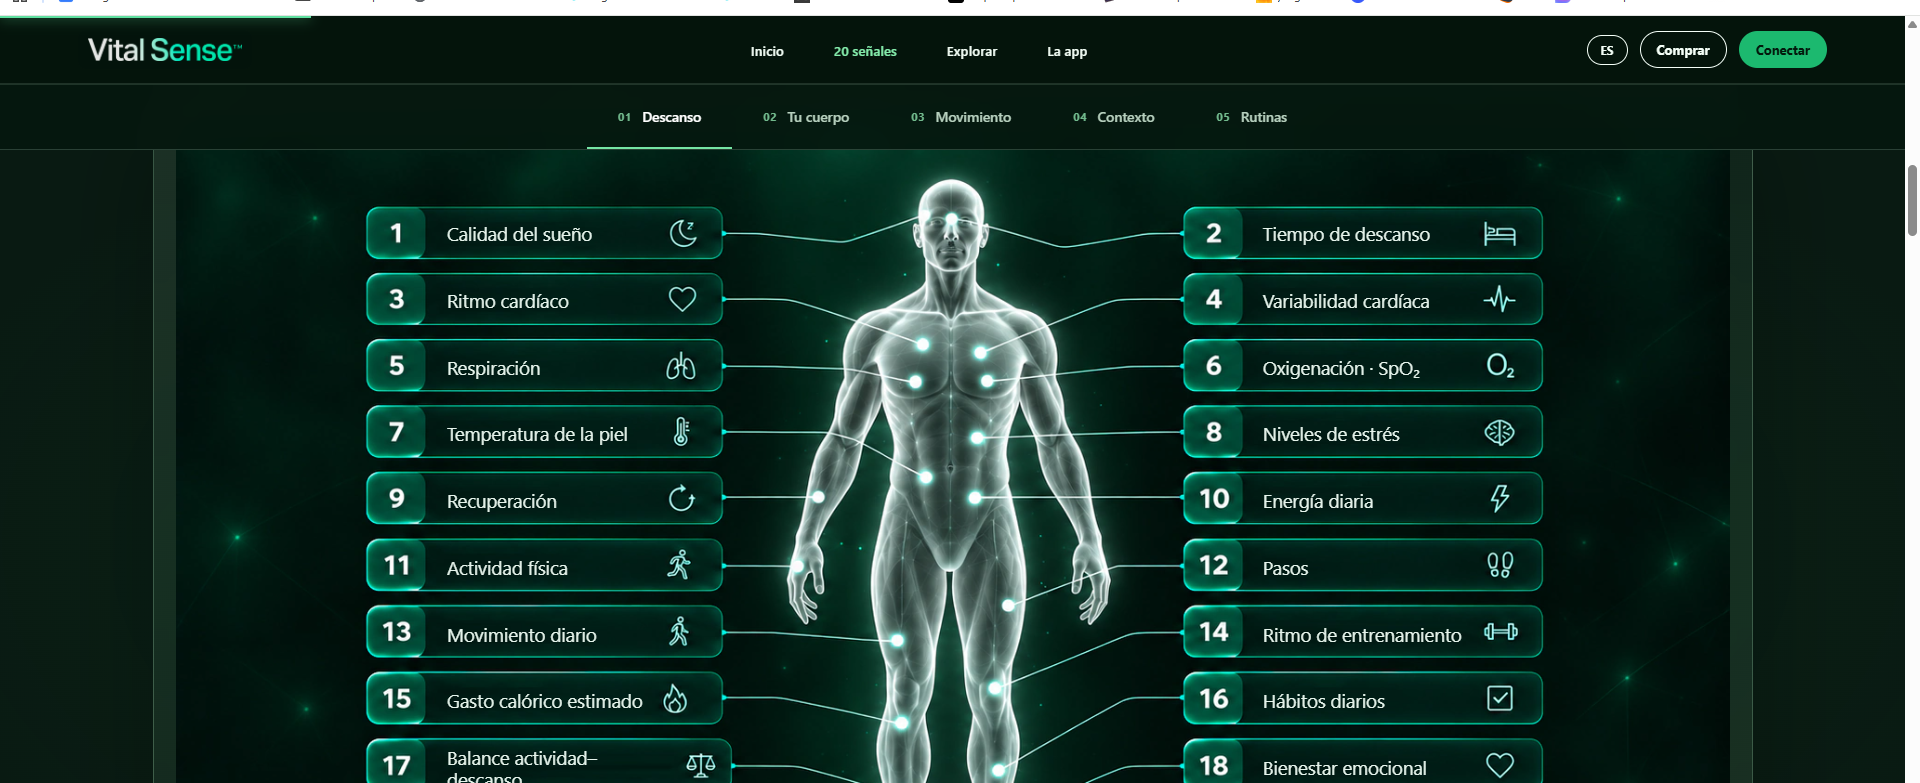Click the green Conectar button
The width and height of the screenshot is (1920, 783).
[x=1783, y=50]
